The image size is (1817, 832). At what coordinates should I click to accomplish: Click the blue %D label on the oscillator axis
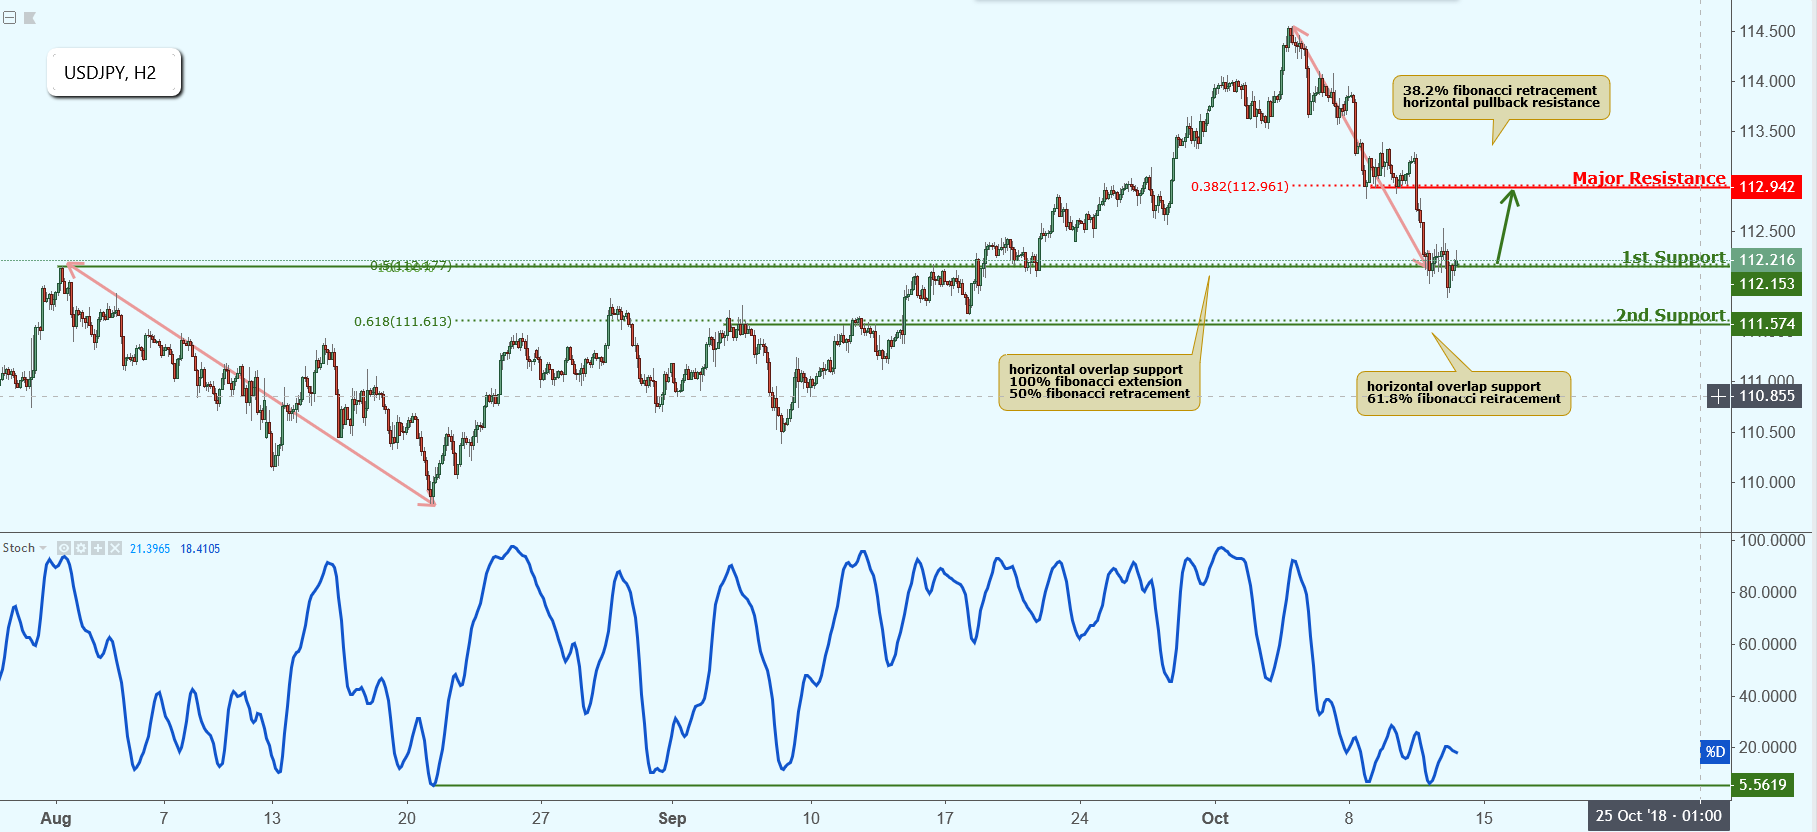(1715, 751)
